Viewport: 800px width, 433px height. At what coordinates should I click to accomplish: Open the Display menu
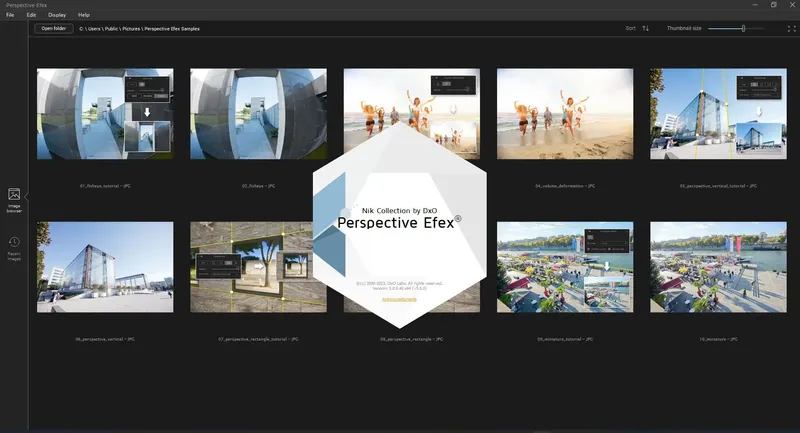tap(57, 15)
